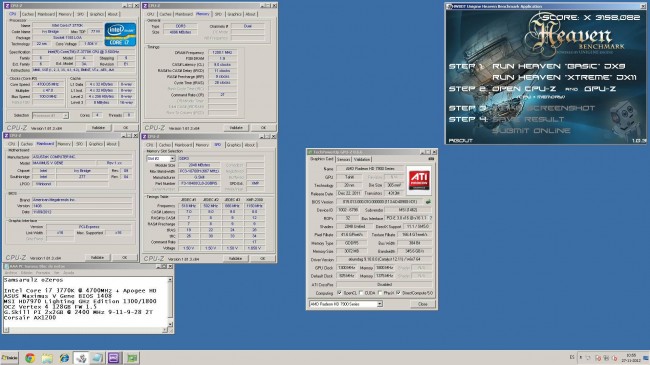
Task: Open the Edición menu in Notepad
Action: [x=27, y=273]
